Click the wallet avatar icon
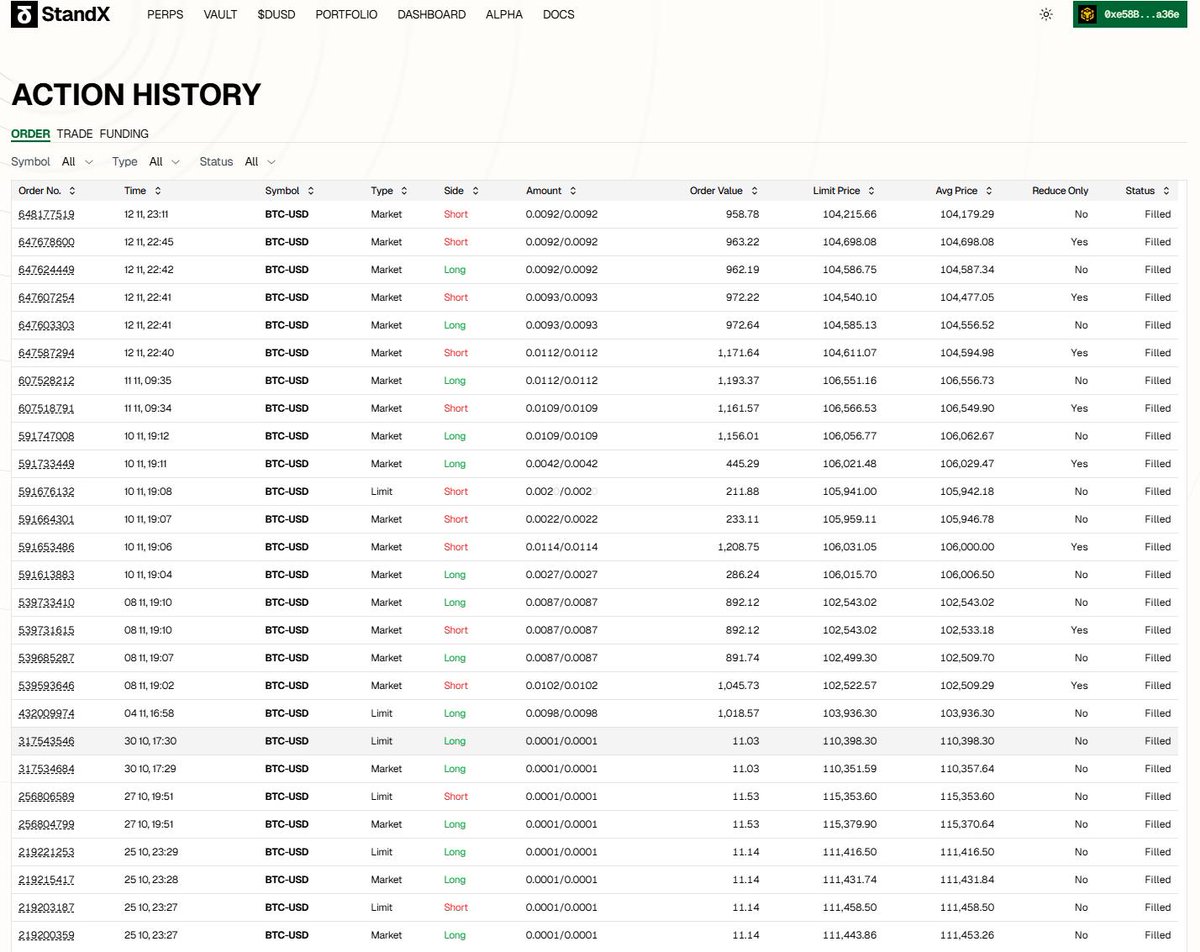This screenshot has width=1200, height=952. tap(1088, 15)
